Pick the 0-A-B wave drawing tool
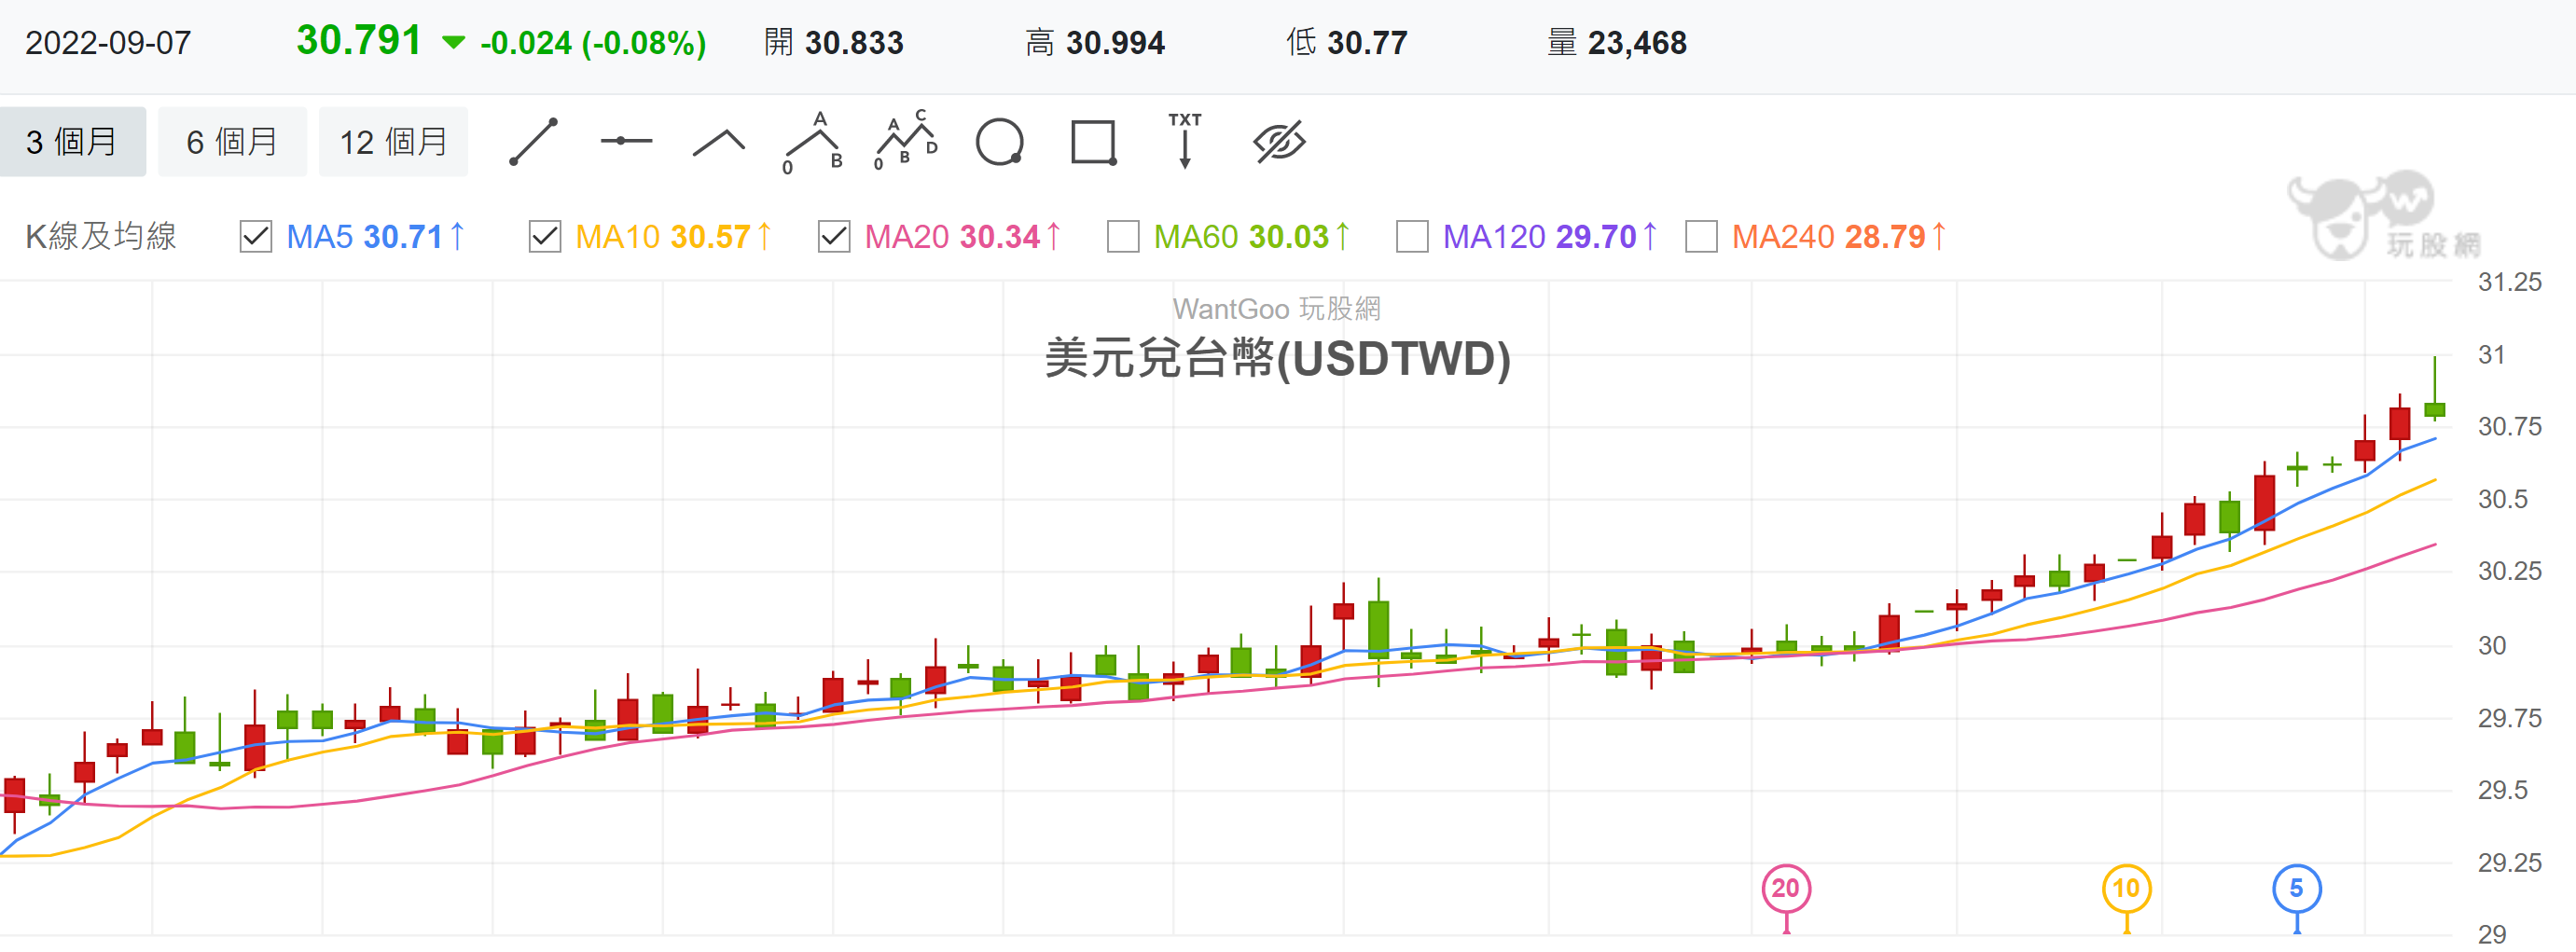2576x952 pixels. pos(813,142)
